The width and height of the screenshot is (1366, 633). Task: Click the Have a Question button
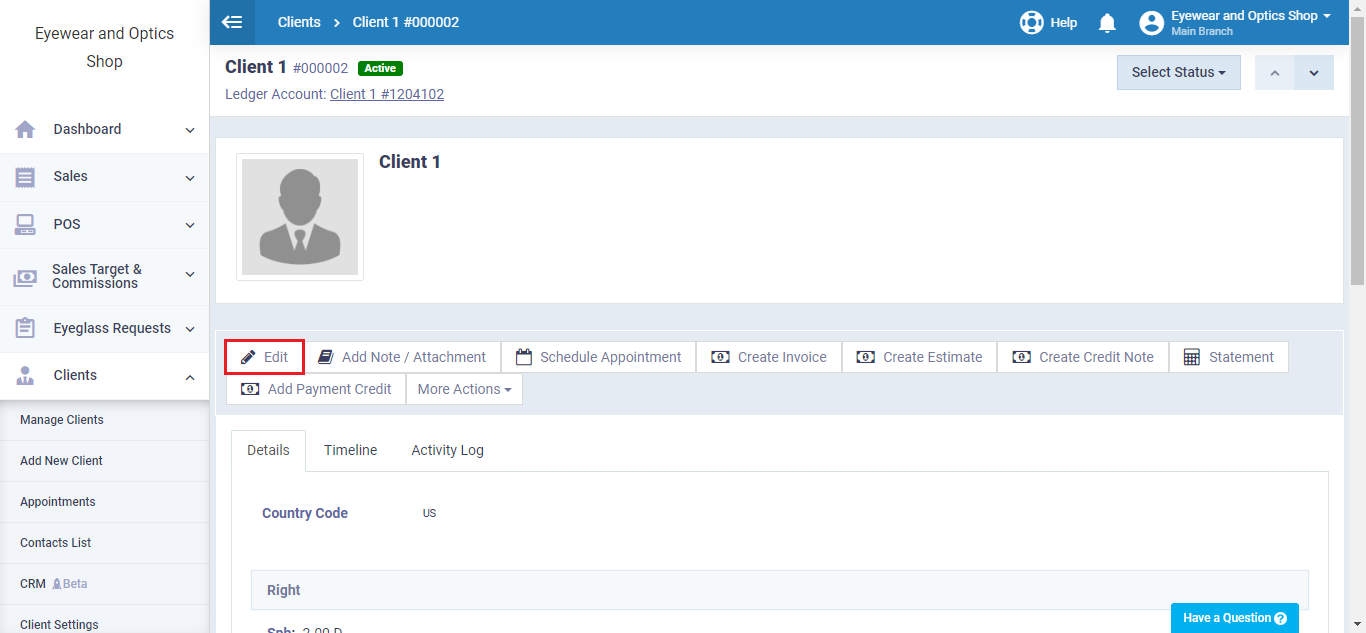[x=1234, y=618]
